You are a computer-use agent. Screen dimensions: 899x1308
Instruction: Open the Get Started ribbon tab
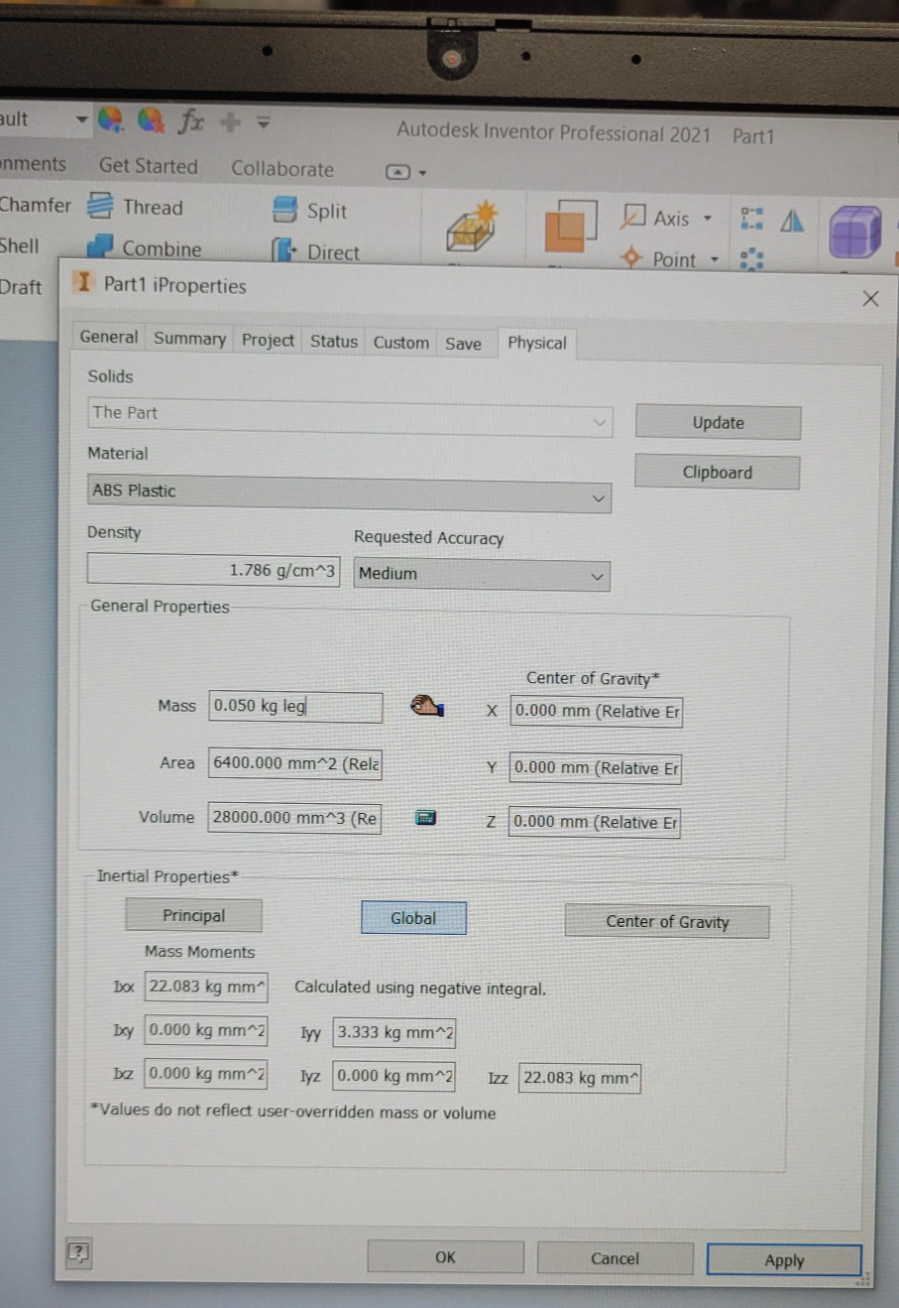148,166
